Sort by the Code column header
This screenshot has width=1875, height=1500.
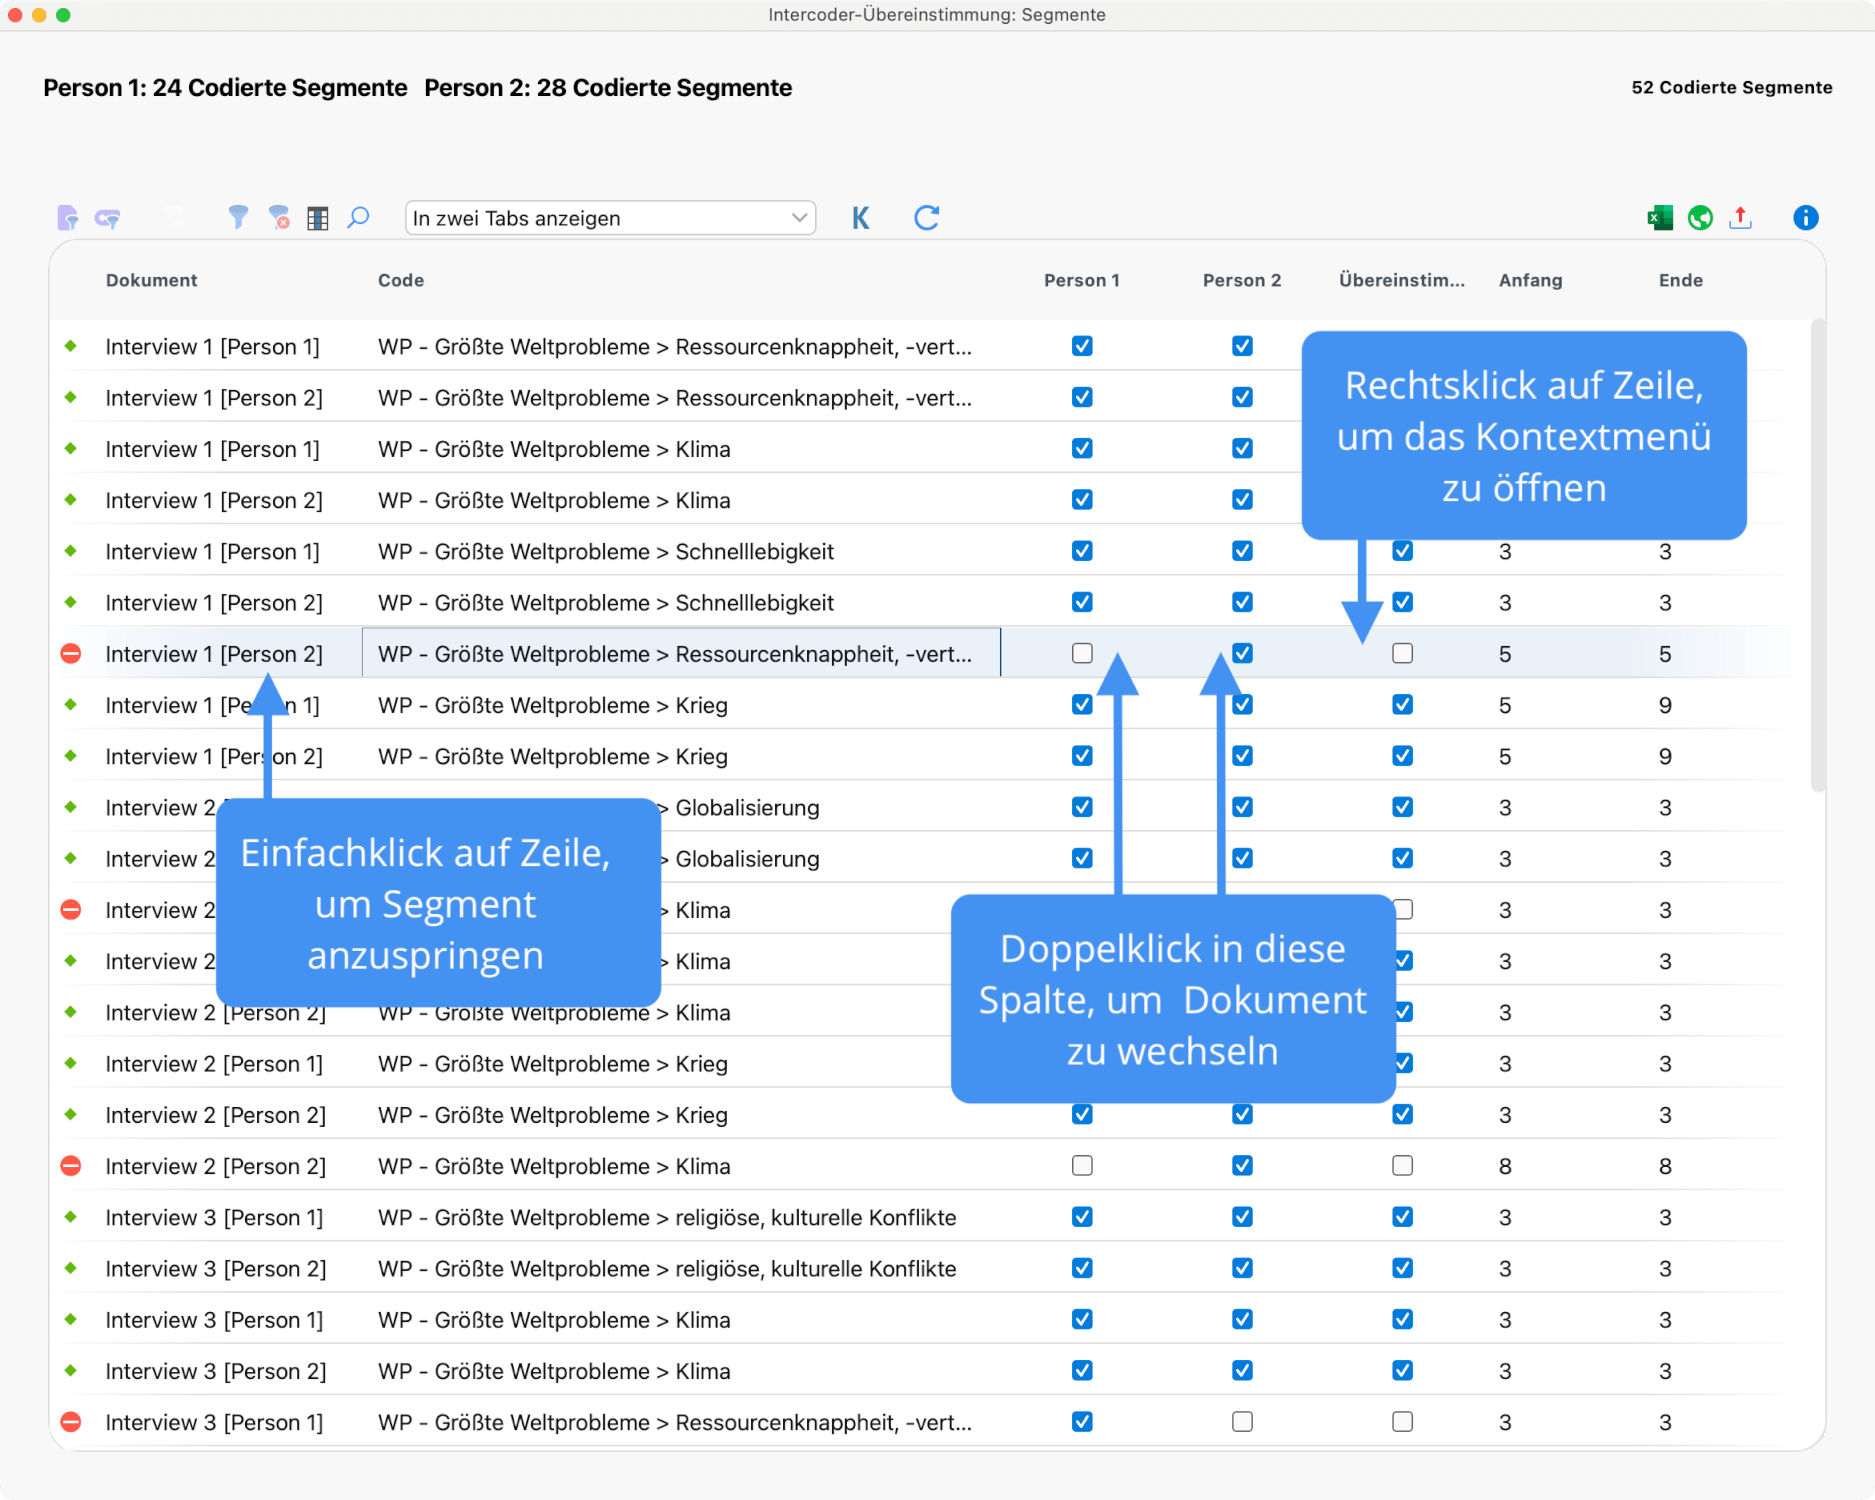click(400, 280)
